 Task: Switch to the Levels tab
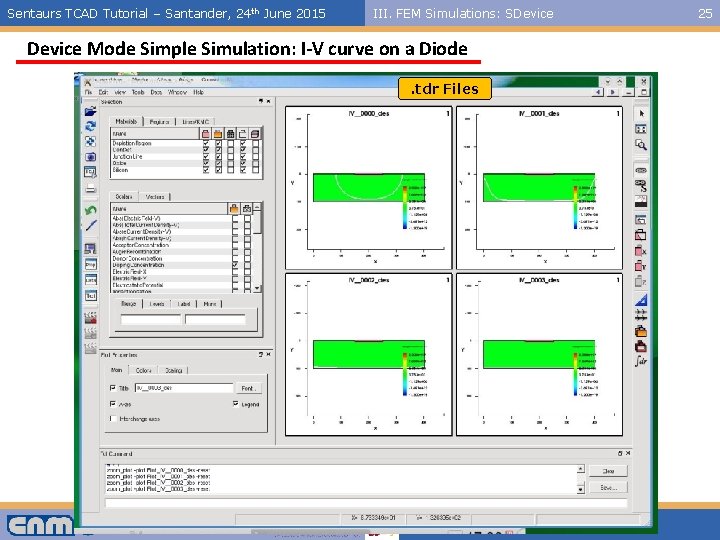157,304
